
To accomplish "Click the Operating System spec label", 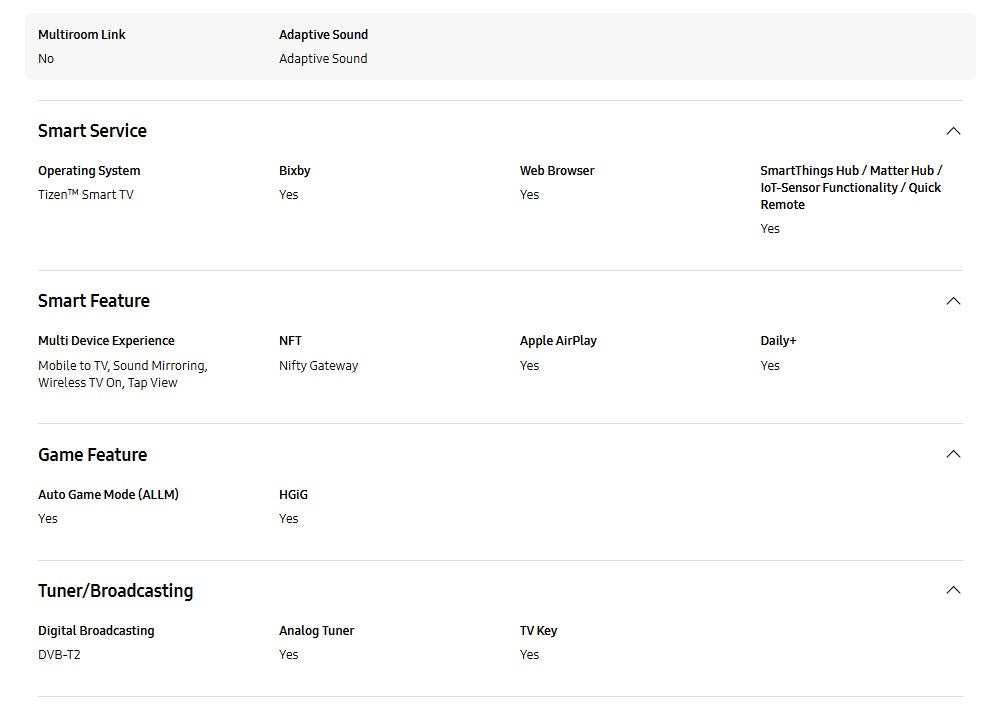I will tap(89, 171).
